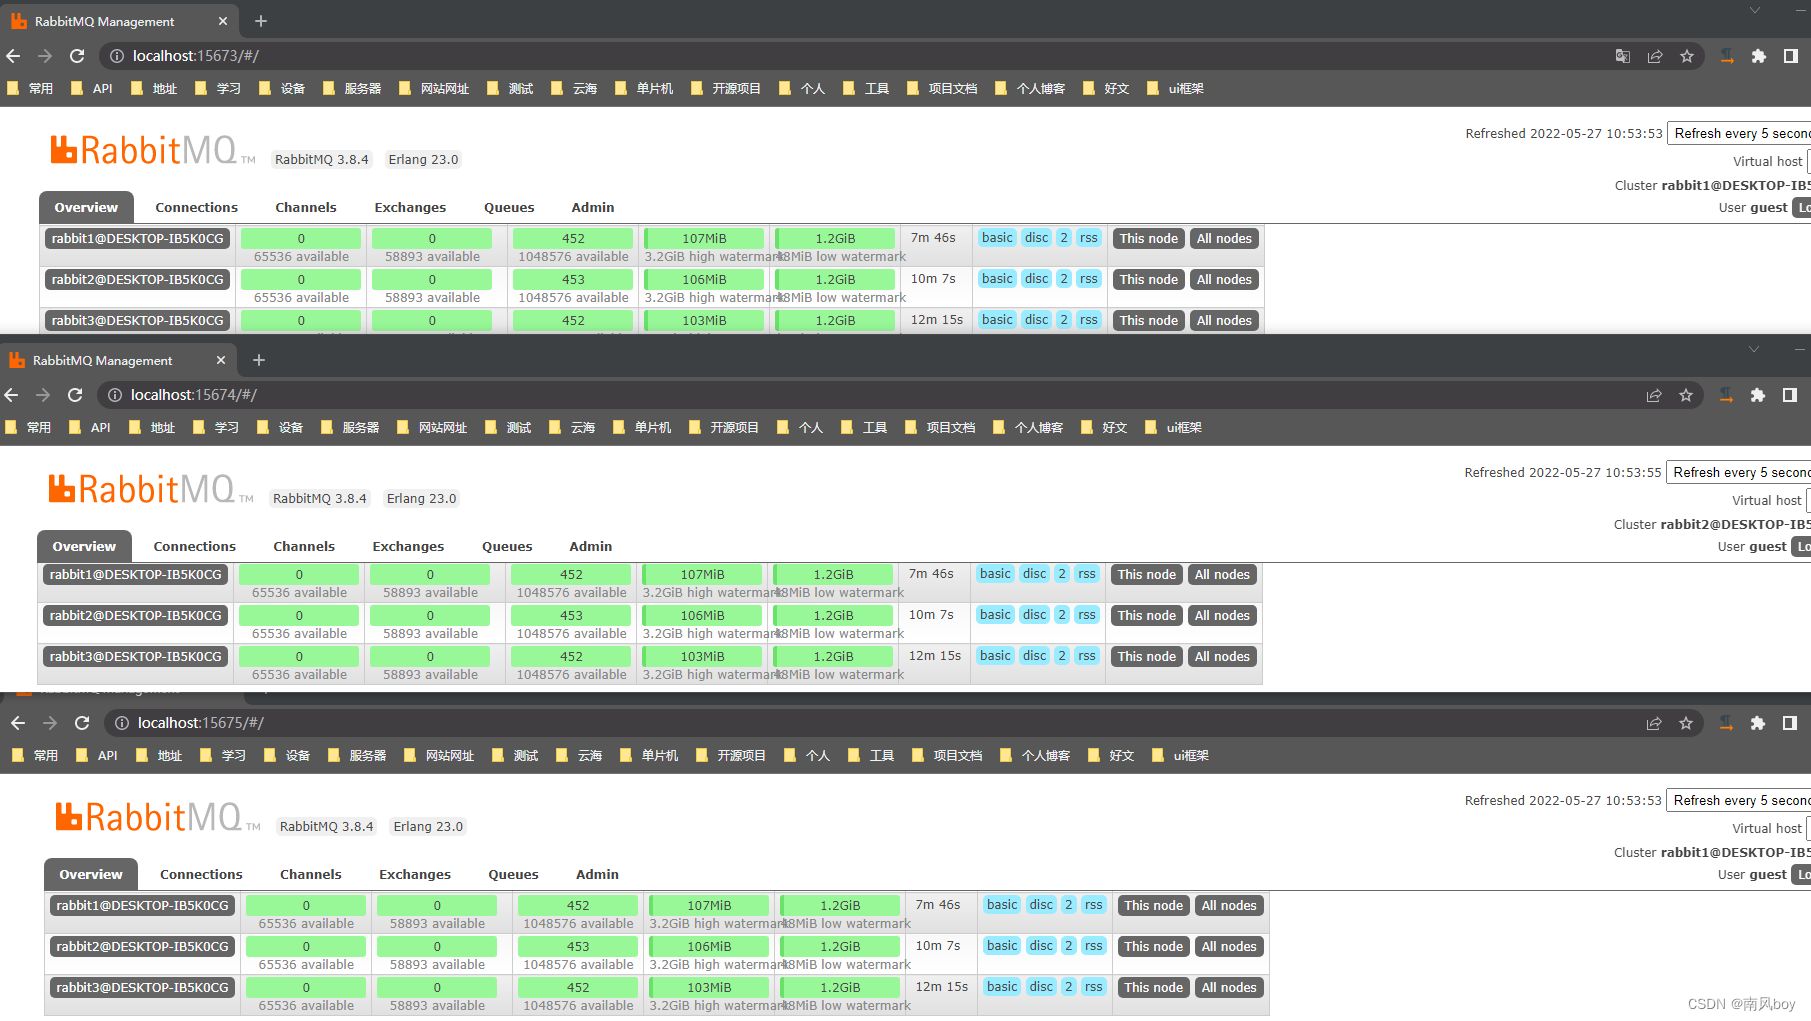Open extensions puzzle icon in localhost:15674 window
This screenshot has width=1811, height=1021.
point(1758,395)
